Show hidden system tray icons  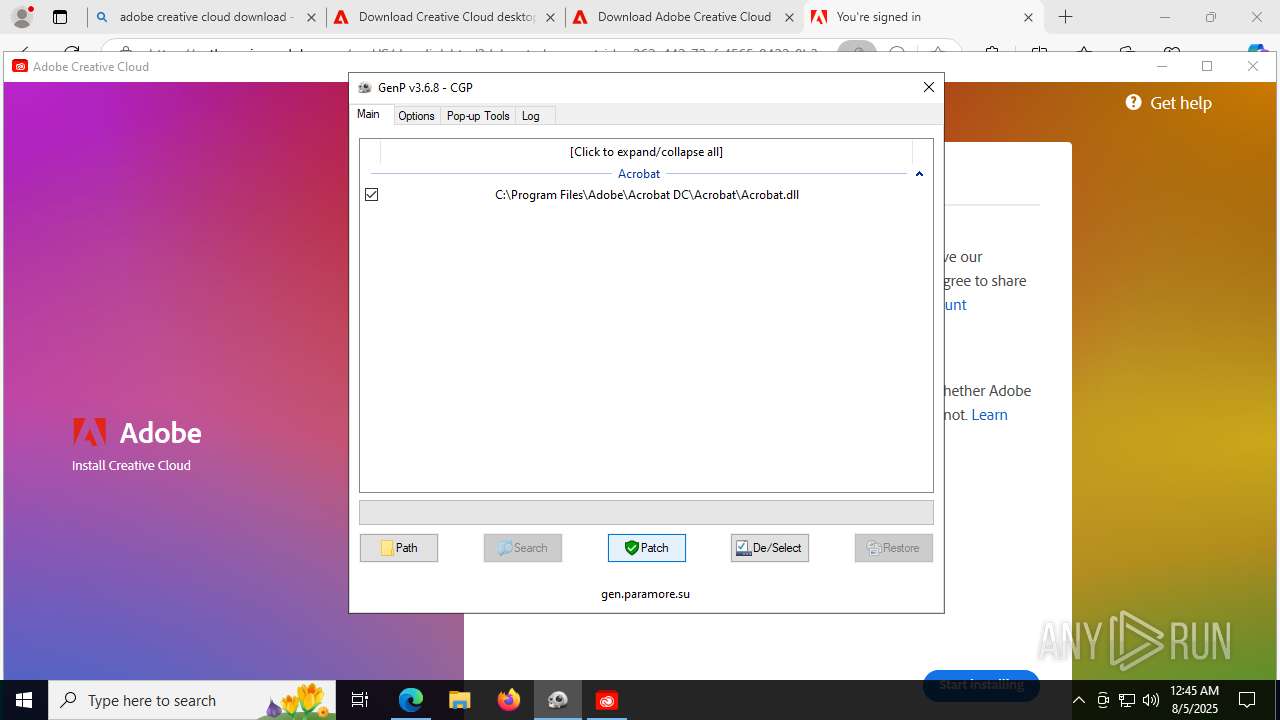pyautogui.click(x=1079, y=700)
